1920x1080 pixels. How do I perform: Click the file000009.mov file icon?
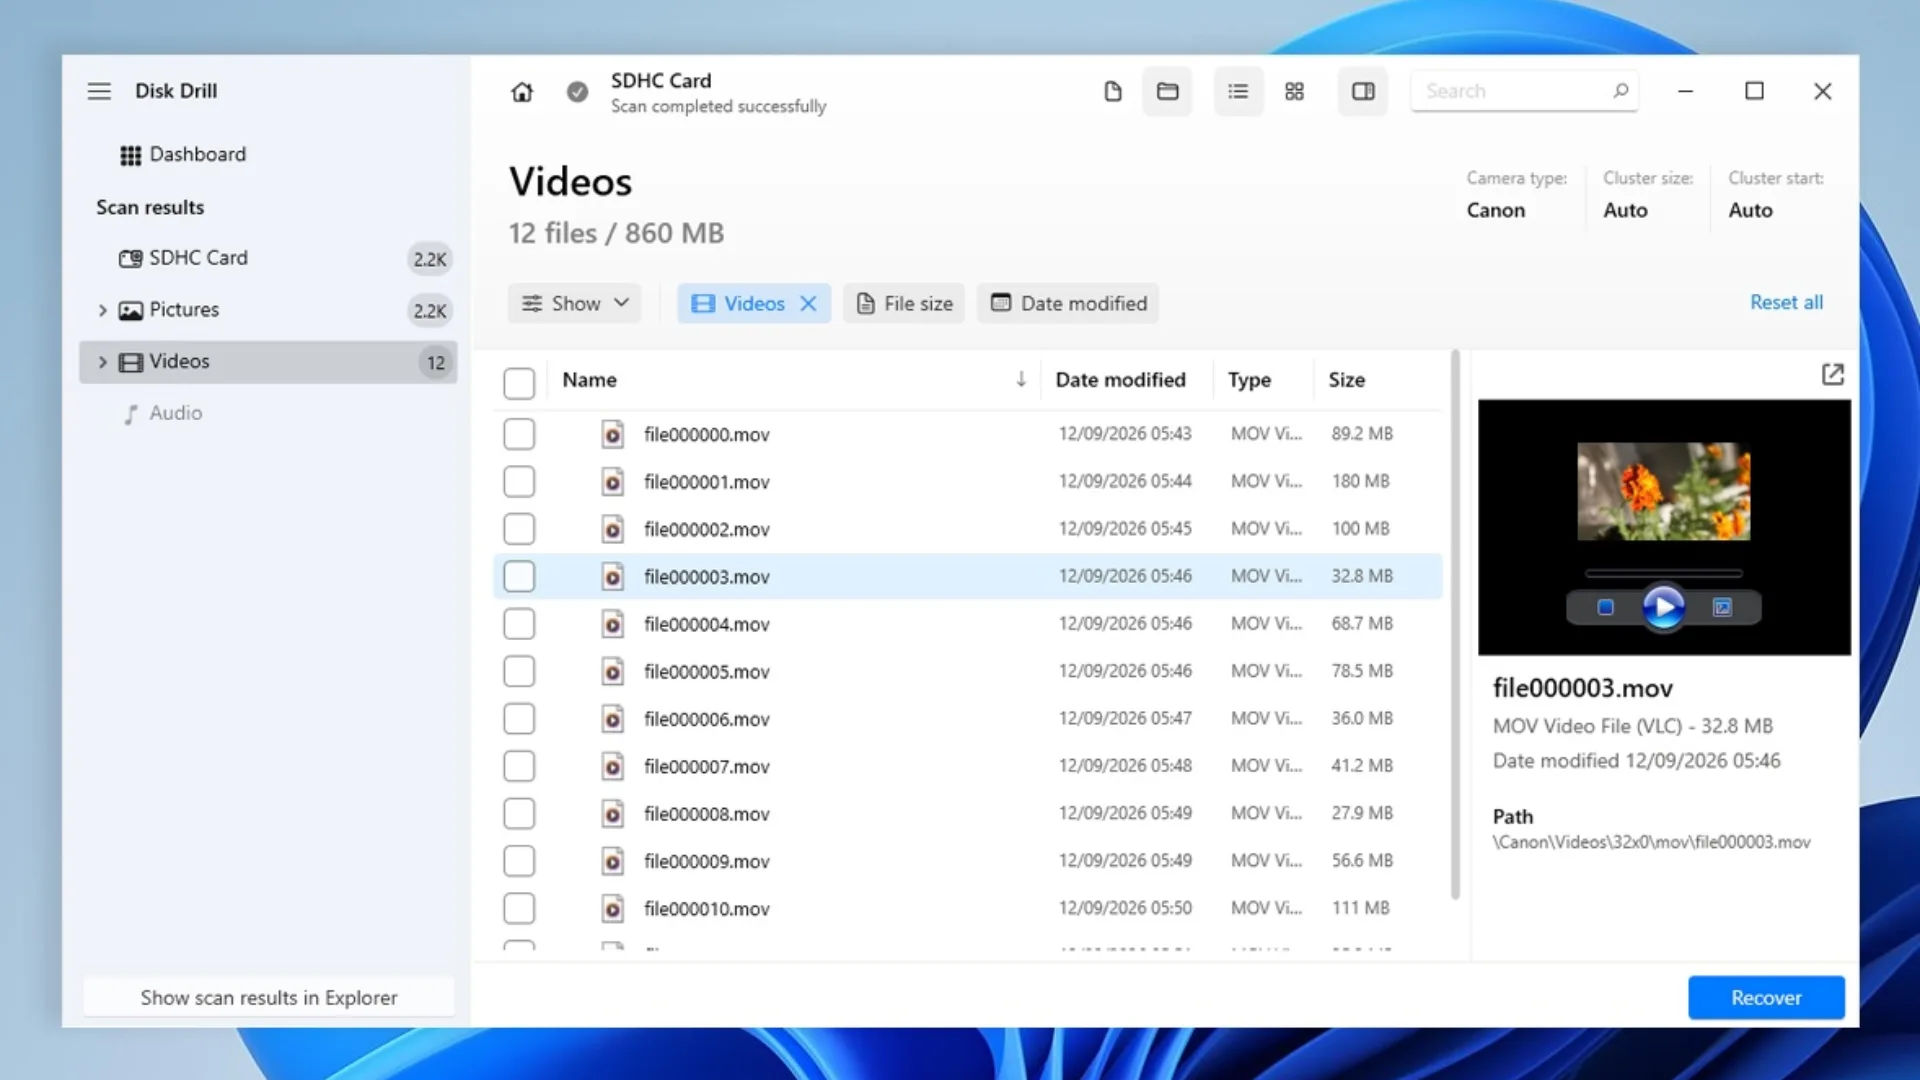click(612, 861)
